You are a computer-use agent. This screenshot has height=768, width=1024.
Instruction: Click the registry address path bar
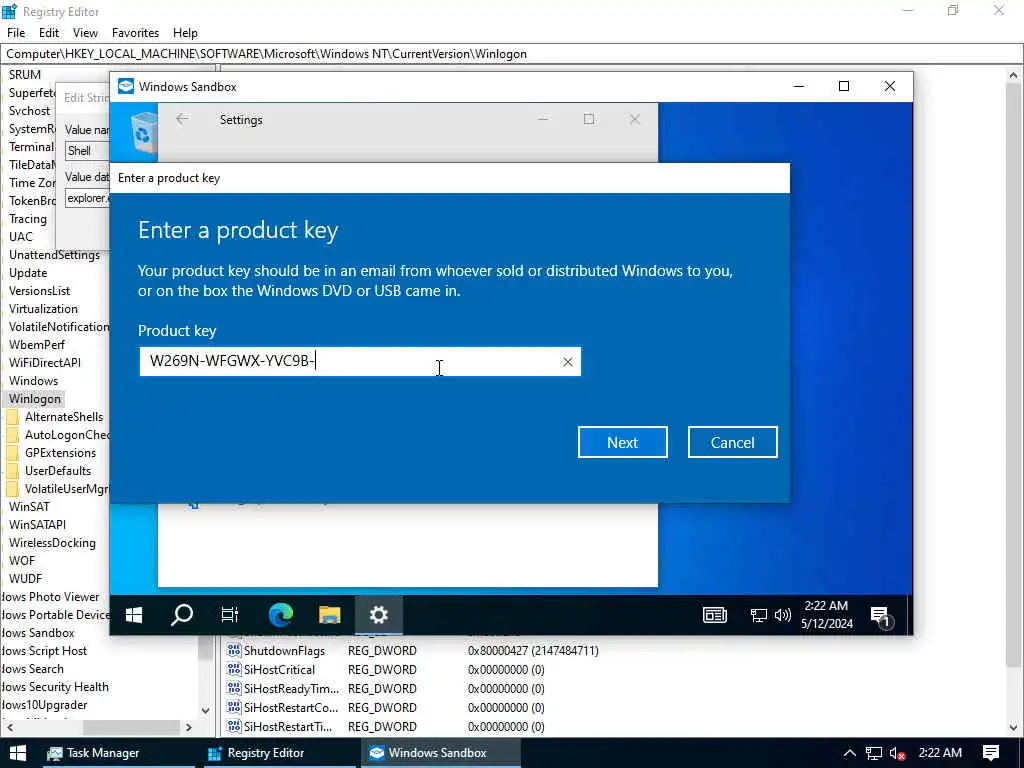point(511,54)
